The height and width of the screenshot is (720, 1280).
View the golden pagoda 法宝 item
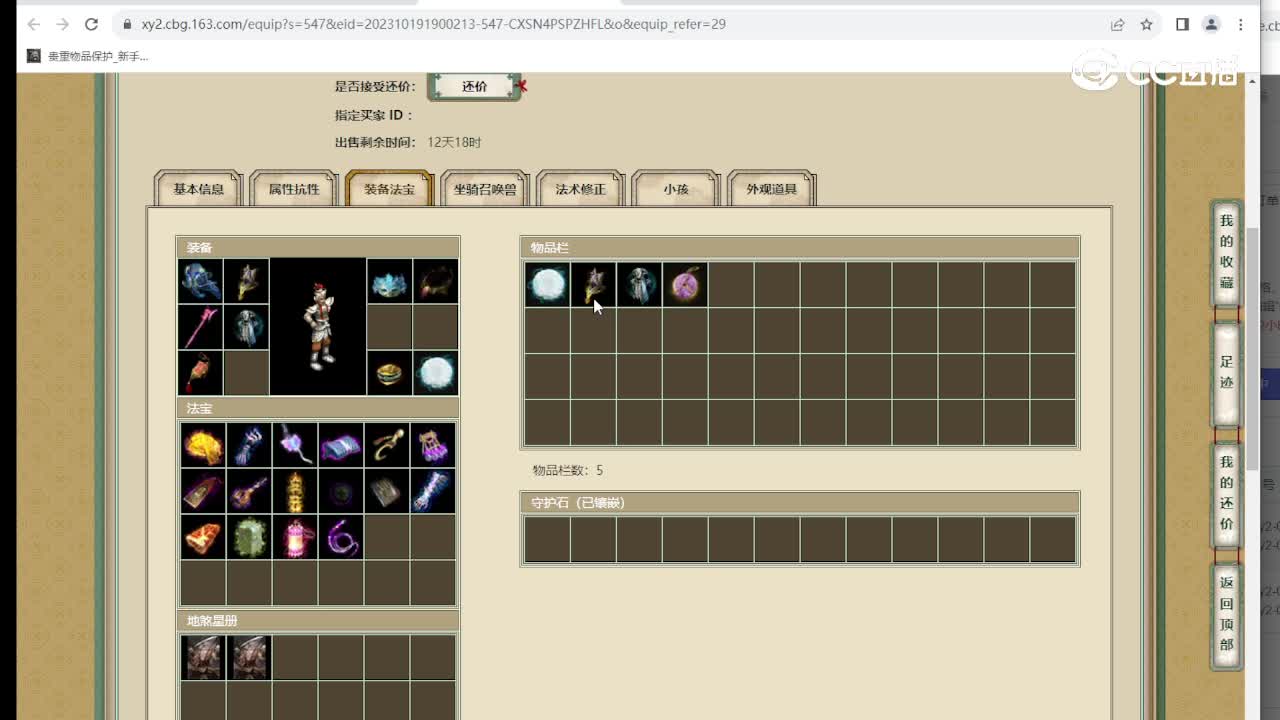point(295,491)
